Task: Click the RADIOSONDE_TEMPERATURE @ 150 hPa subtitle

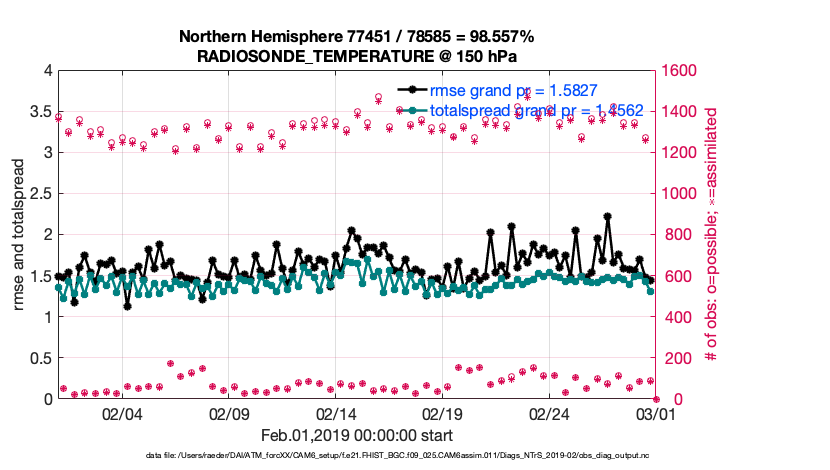Action: (x=356, y=56)
